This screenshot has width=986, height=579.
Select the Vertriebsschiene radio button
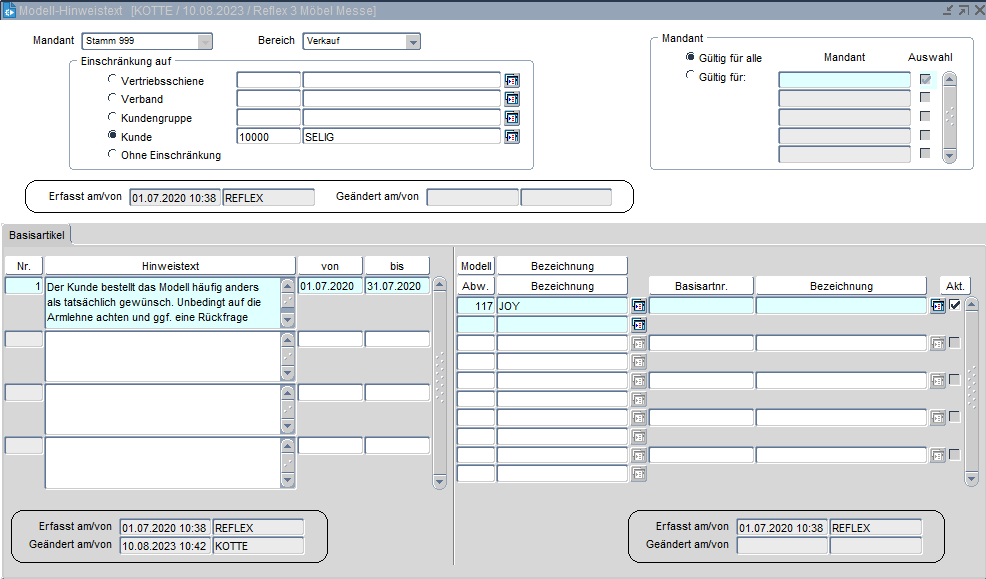click(x=112, y=80)
